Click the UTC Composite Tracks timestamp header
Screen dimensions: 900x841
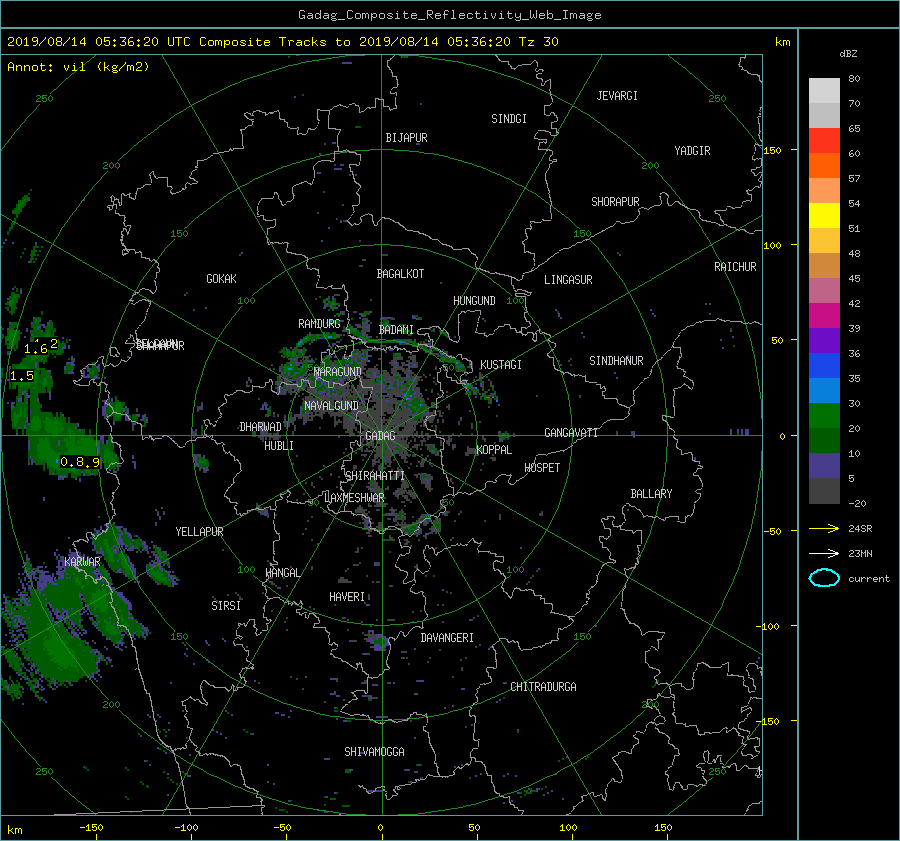(282, 42)
